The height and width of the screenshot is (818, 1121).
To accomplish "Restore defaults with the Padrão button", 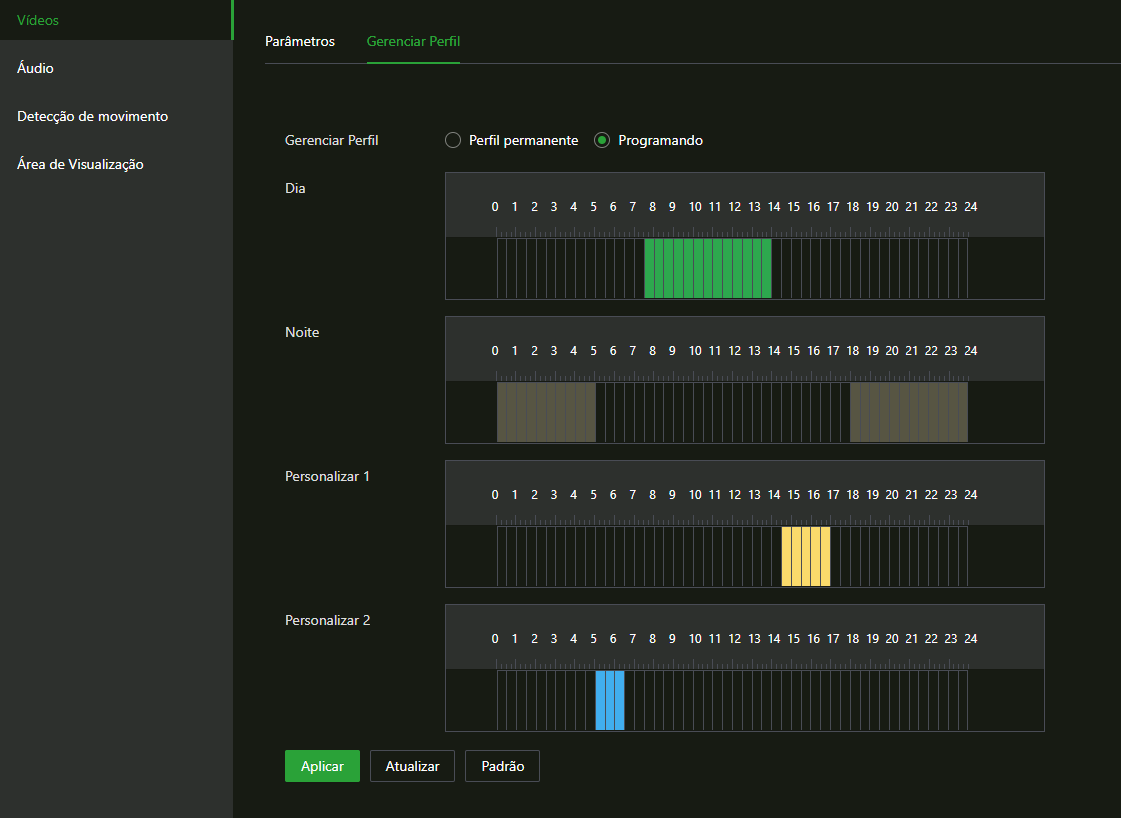I will pos(503,766).
